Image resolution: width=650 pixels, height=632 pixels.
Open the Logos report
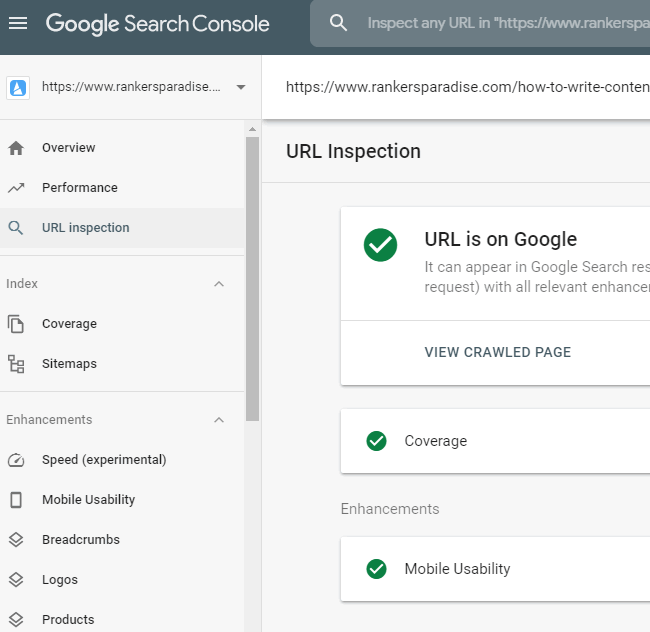pos(122,579)
